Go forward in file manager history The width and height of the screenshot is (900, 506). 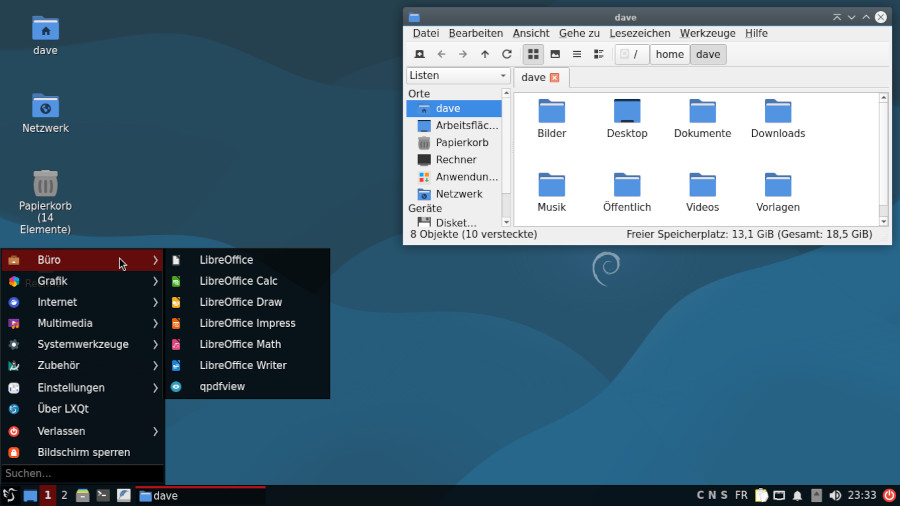click(463, 55)
